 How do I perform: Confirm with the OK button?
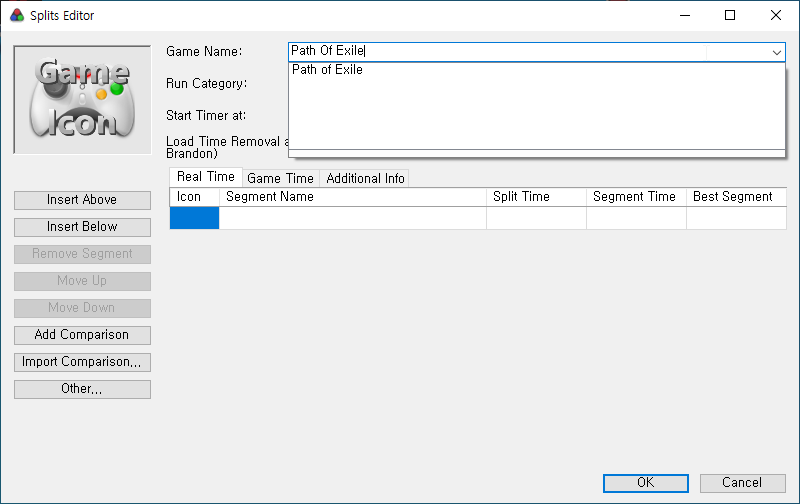click(645, 483)
